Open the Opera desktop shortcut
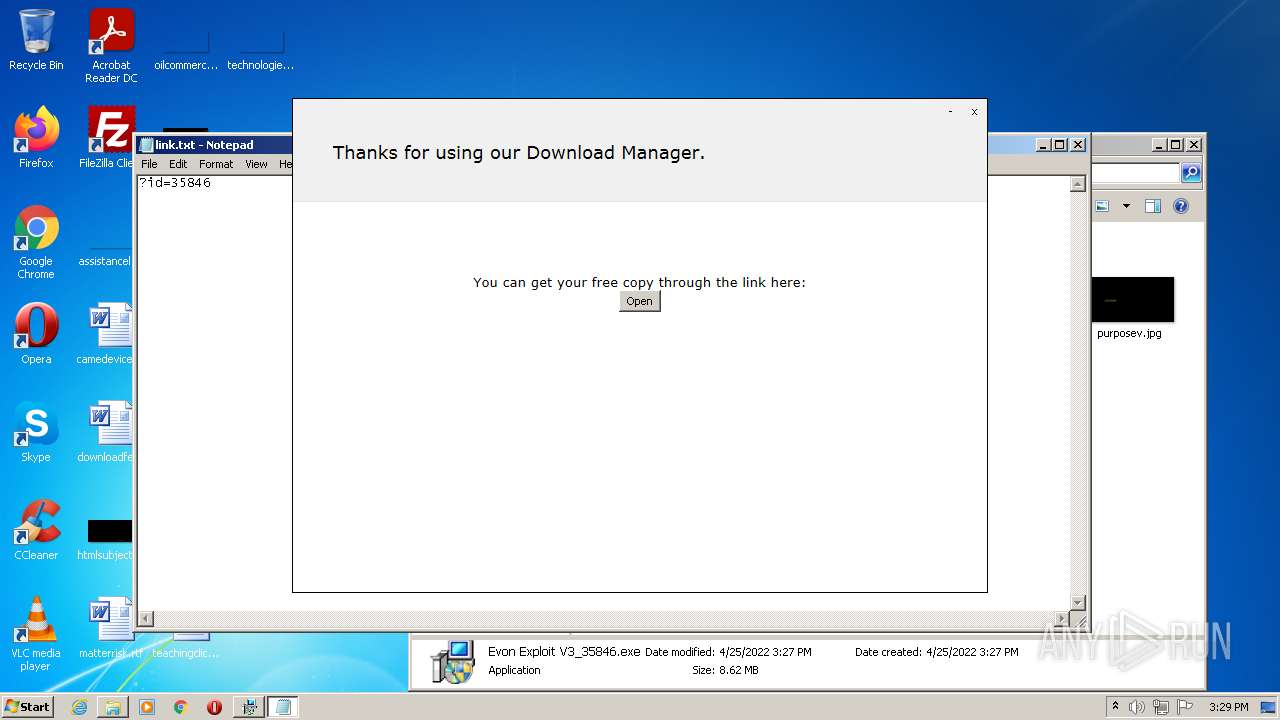 36,334
